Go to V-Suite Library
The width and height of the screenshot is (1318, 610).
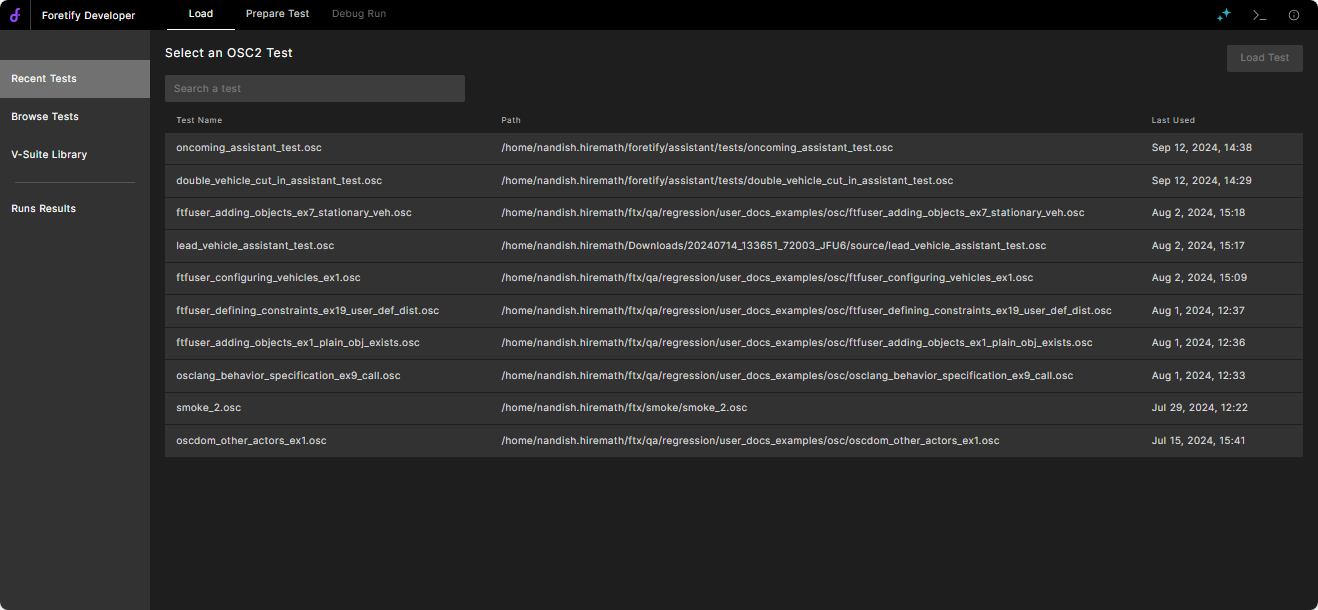click(49, 155)
